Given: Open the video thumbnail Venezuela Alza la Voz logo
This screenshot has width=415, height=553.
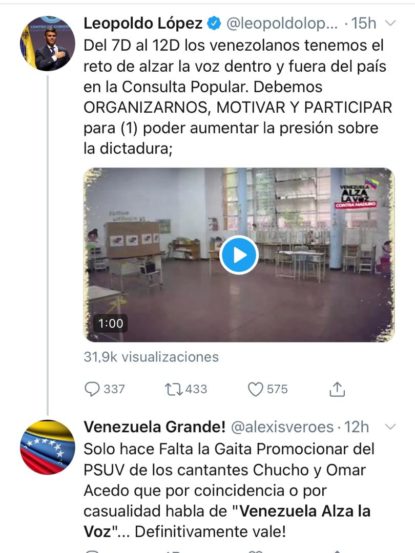Looking at the screenshot, I should (x=357, y=193).
